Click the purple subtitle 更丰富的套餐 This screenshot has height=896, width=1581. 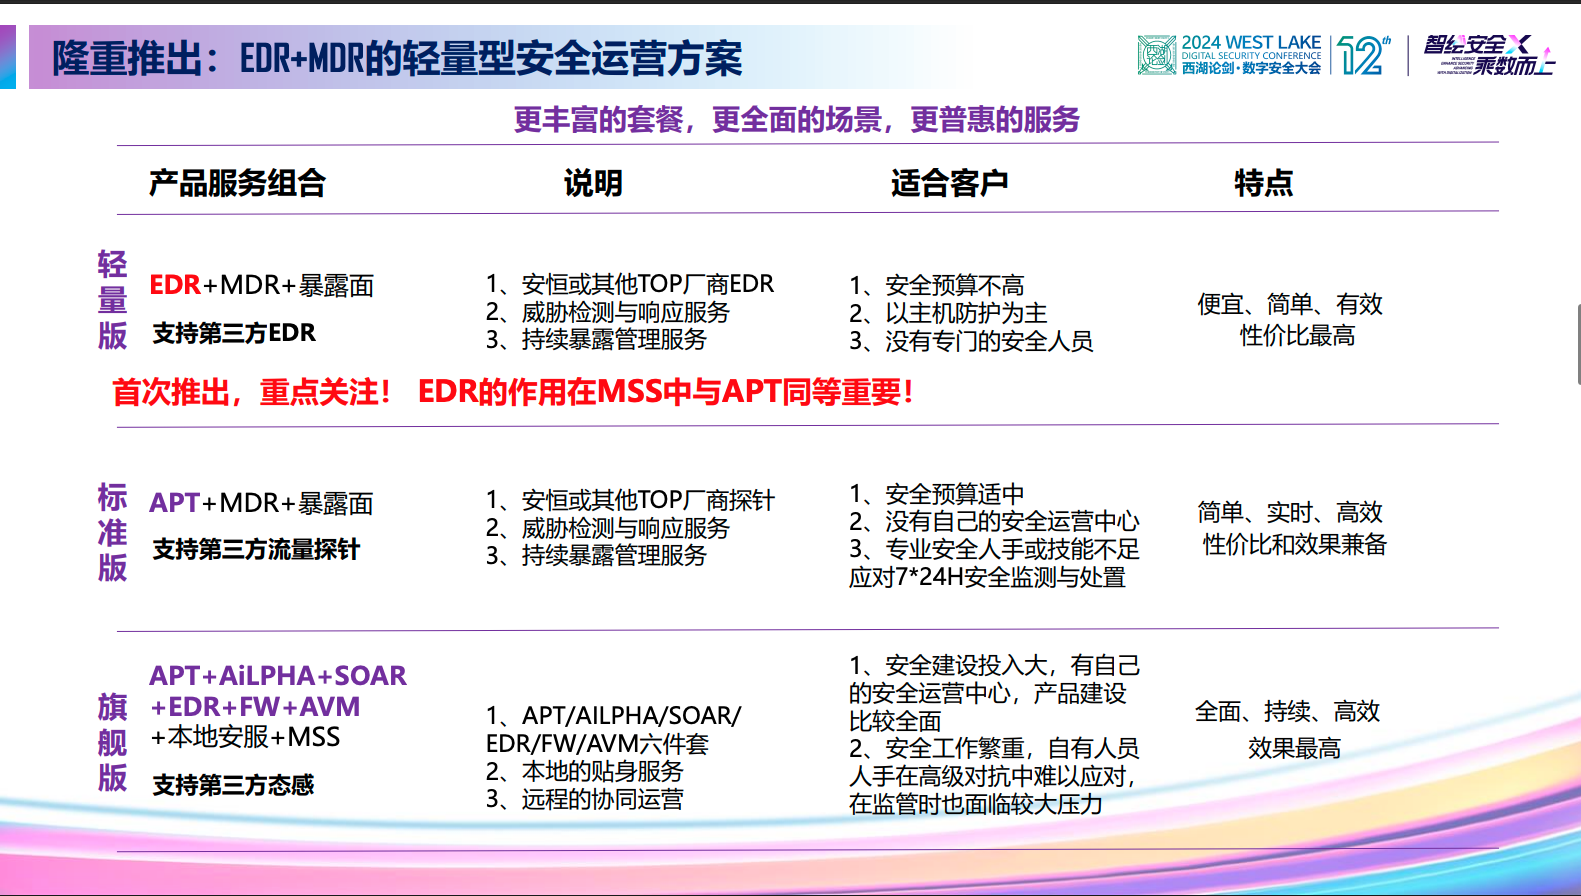coord(796,120)
